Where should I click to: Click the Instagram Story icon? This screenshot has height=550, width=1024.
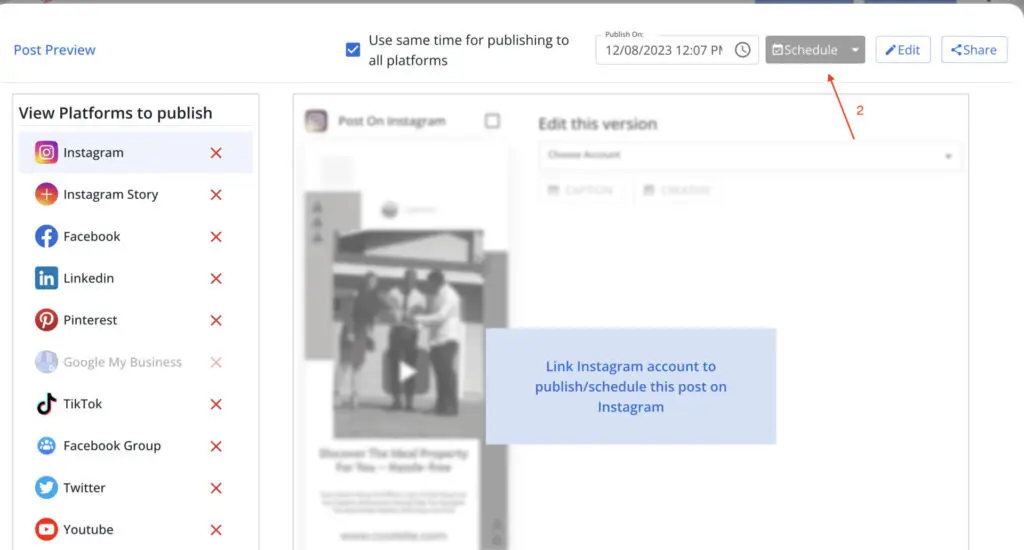tap(46, 195)
